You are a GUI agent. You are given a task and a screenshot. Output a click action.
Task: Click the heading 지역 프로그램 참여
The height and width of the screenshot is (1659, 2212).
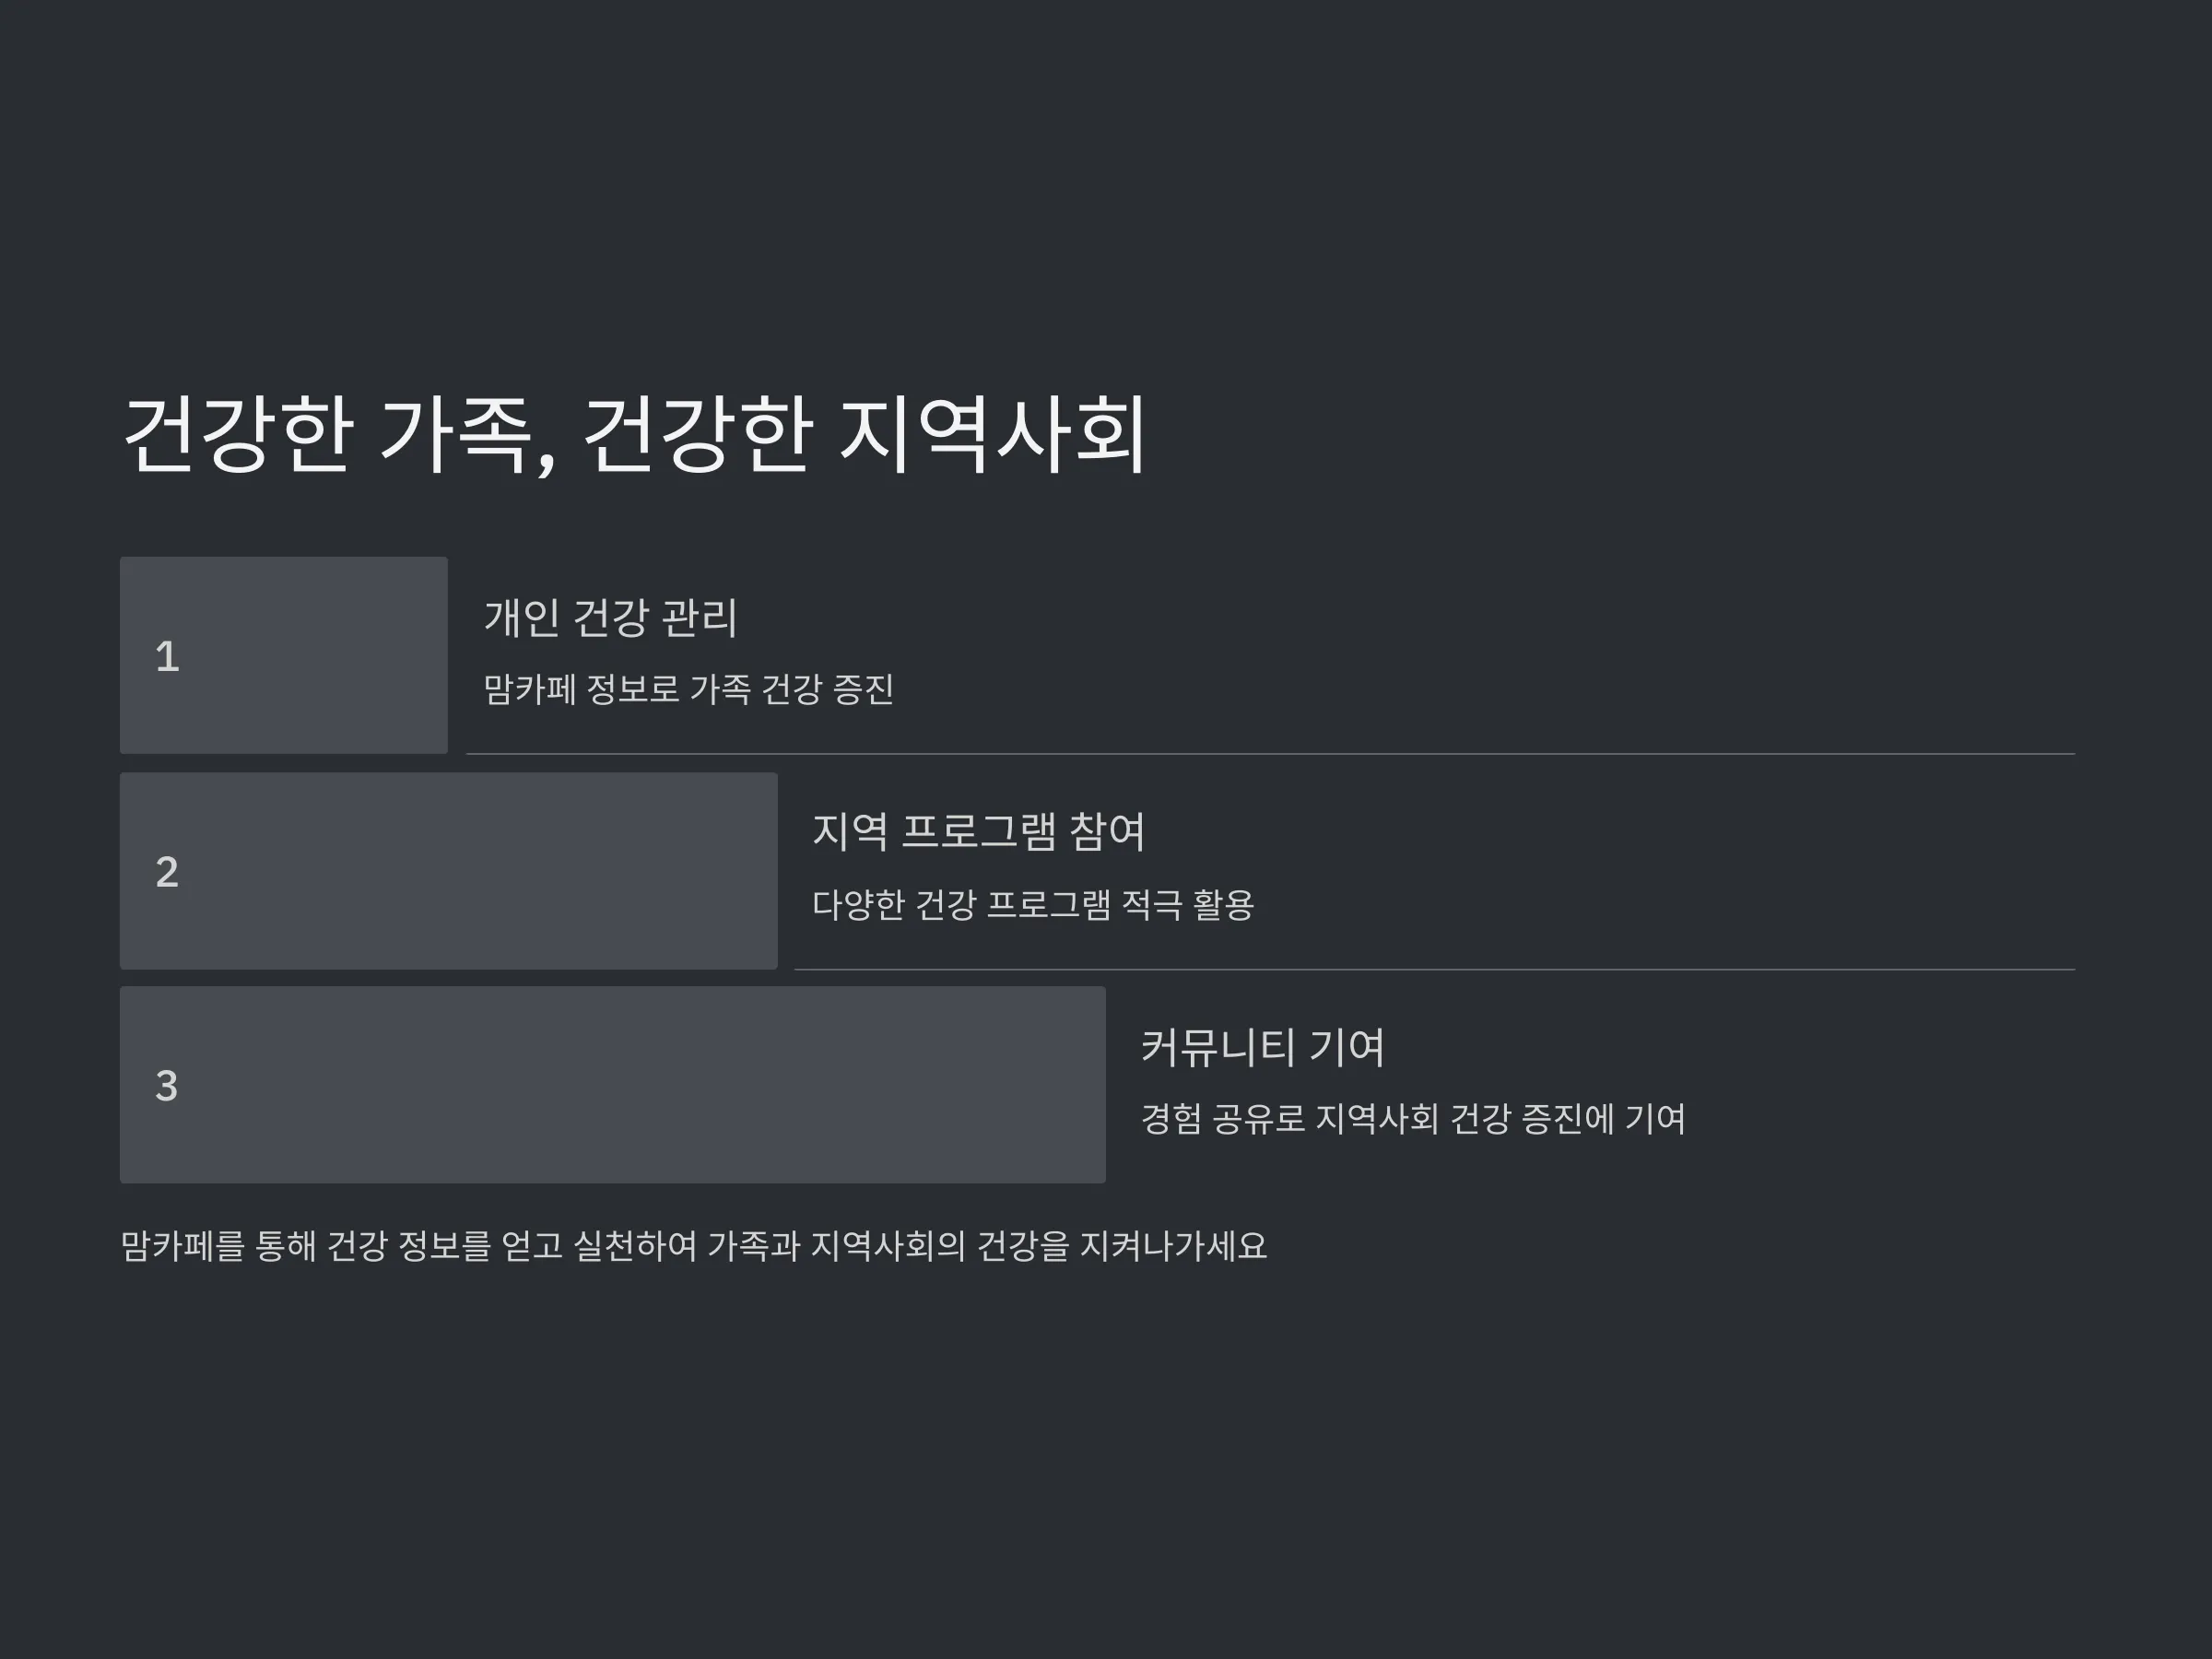click(x=979, y=832)
